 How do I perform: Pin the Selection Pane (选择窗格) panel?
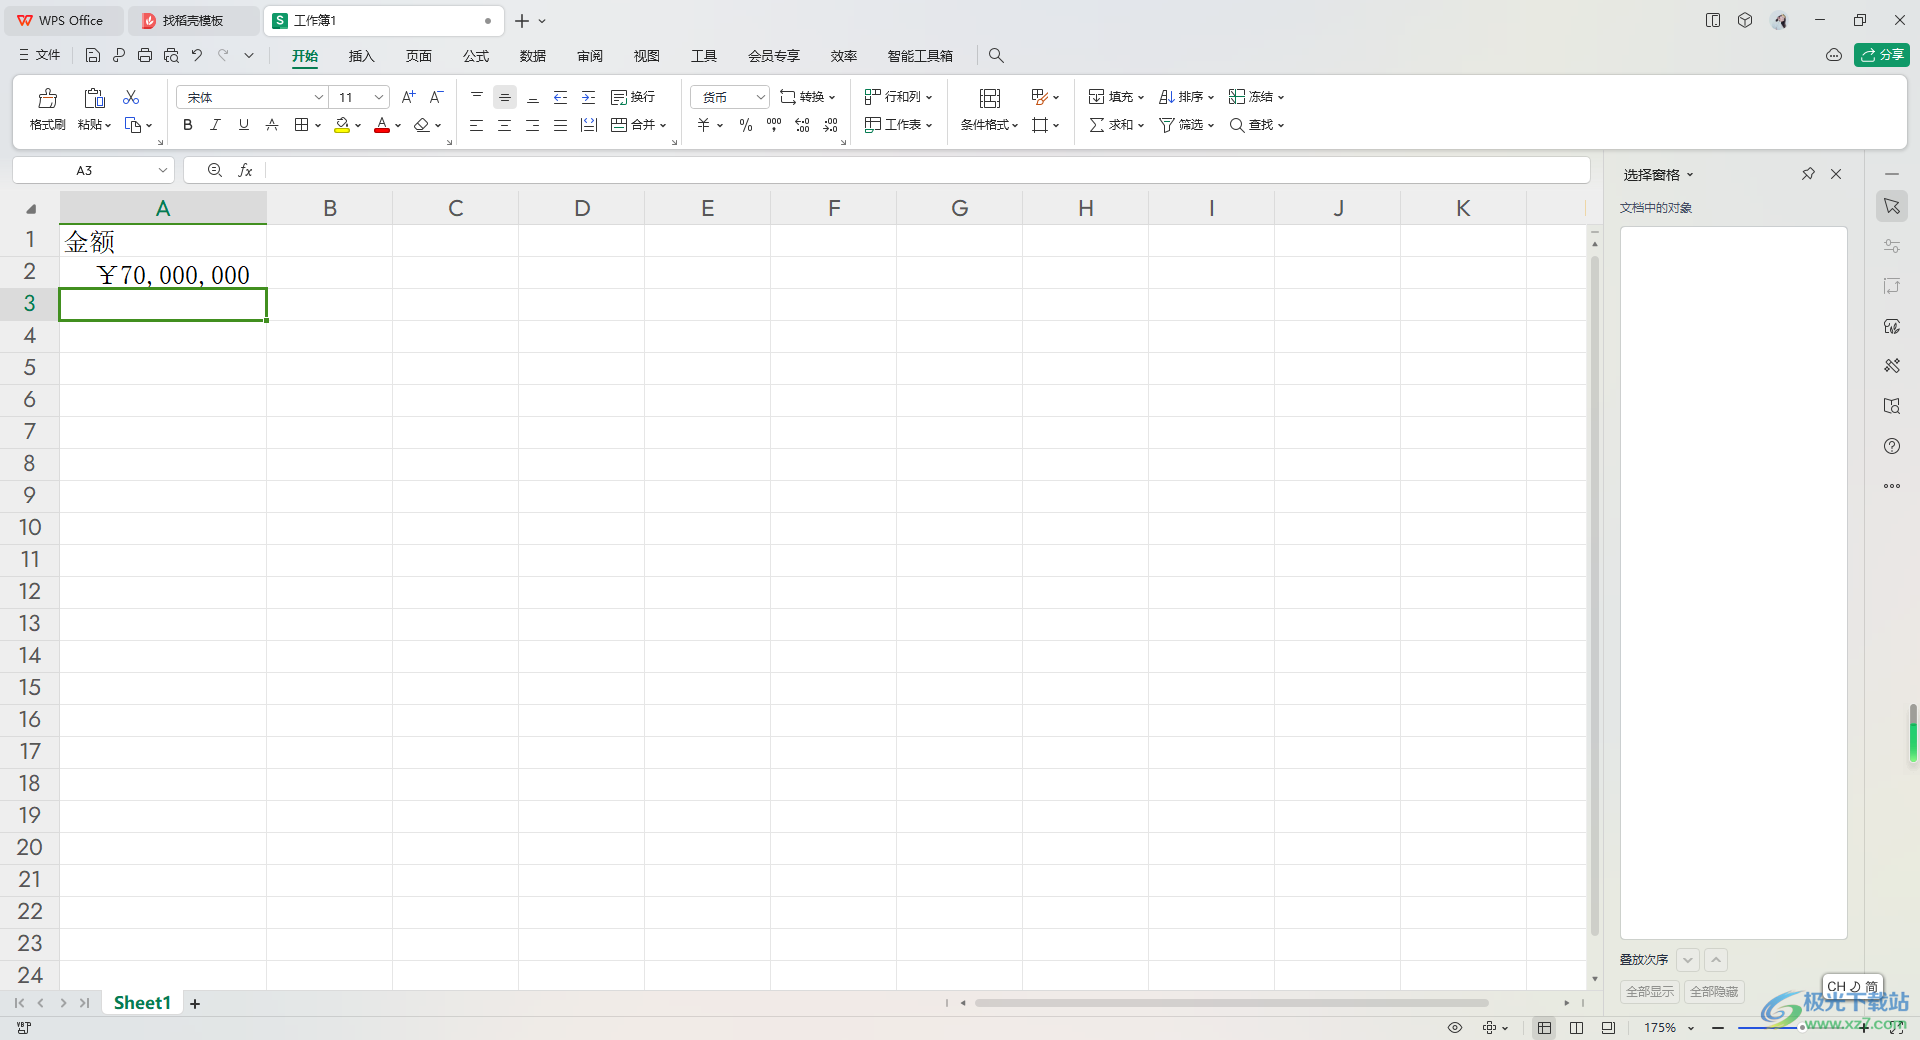[x=1808, y=174]
